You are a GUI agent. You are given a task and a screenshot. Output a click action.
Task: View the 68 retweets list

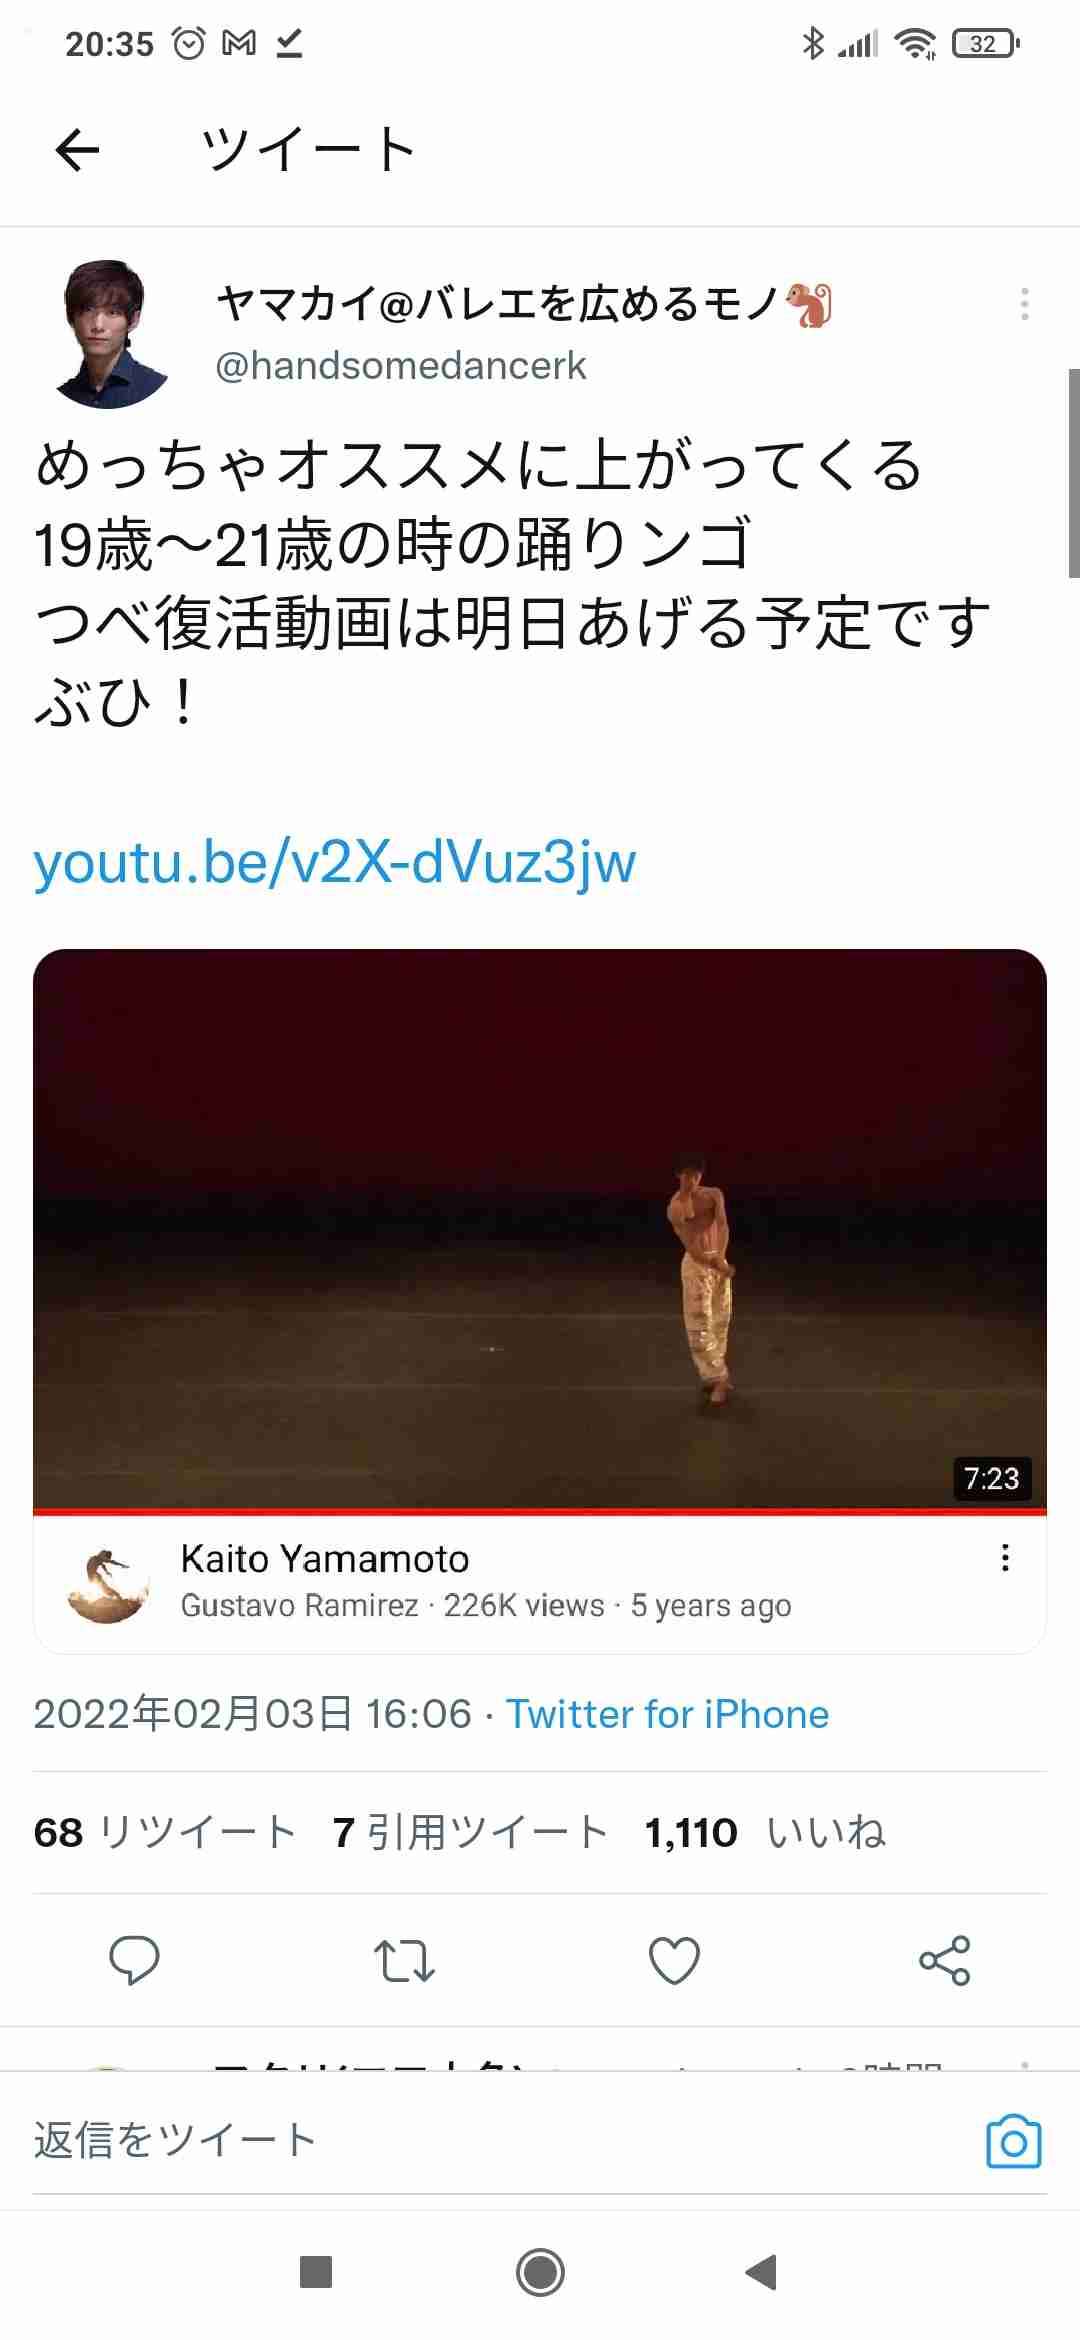165,1833
